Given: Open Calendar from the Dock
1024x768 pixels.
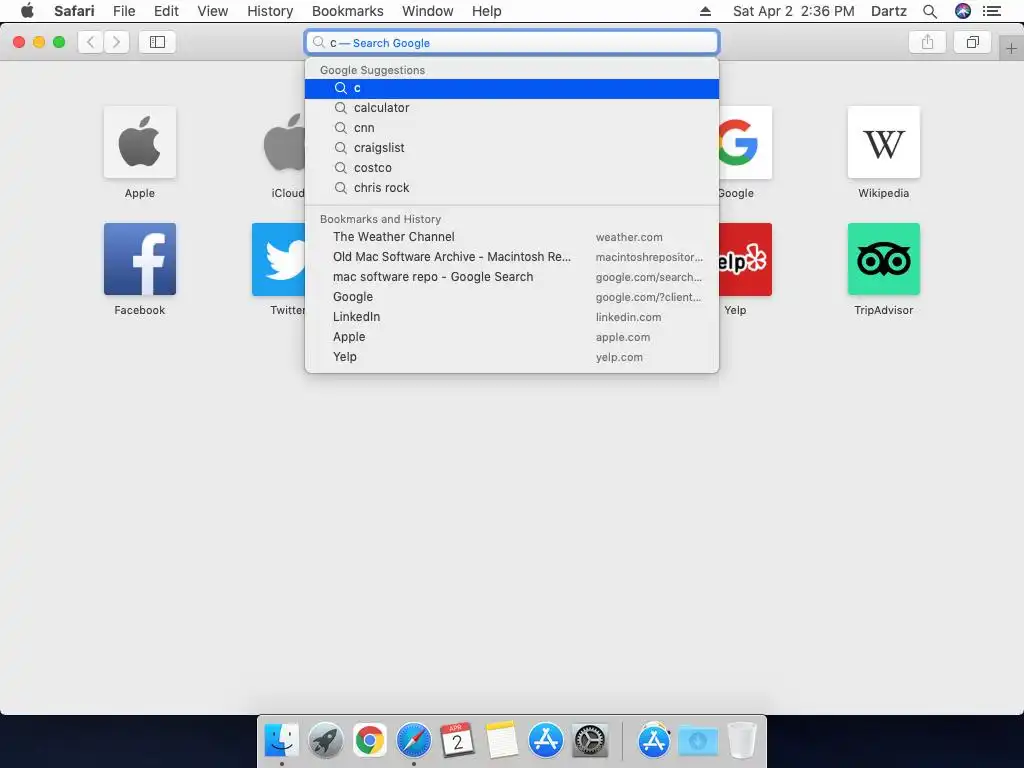Looking at the screenshot, I should (458, 741).
